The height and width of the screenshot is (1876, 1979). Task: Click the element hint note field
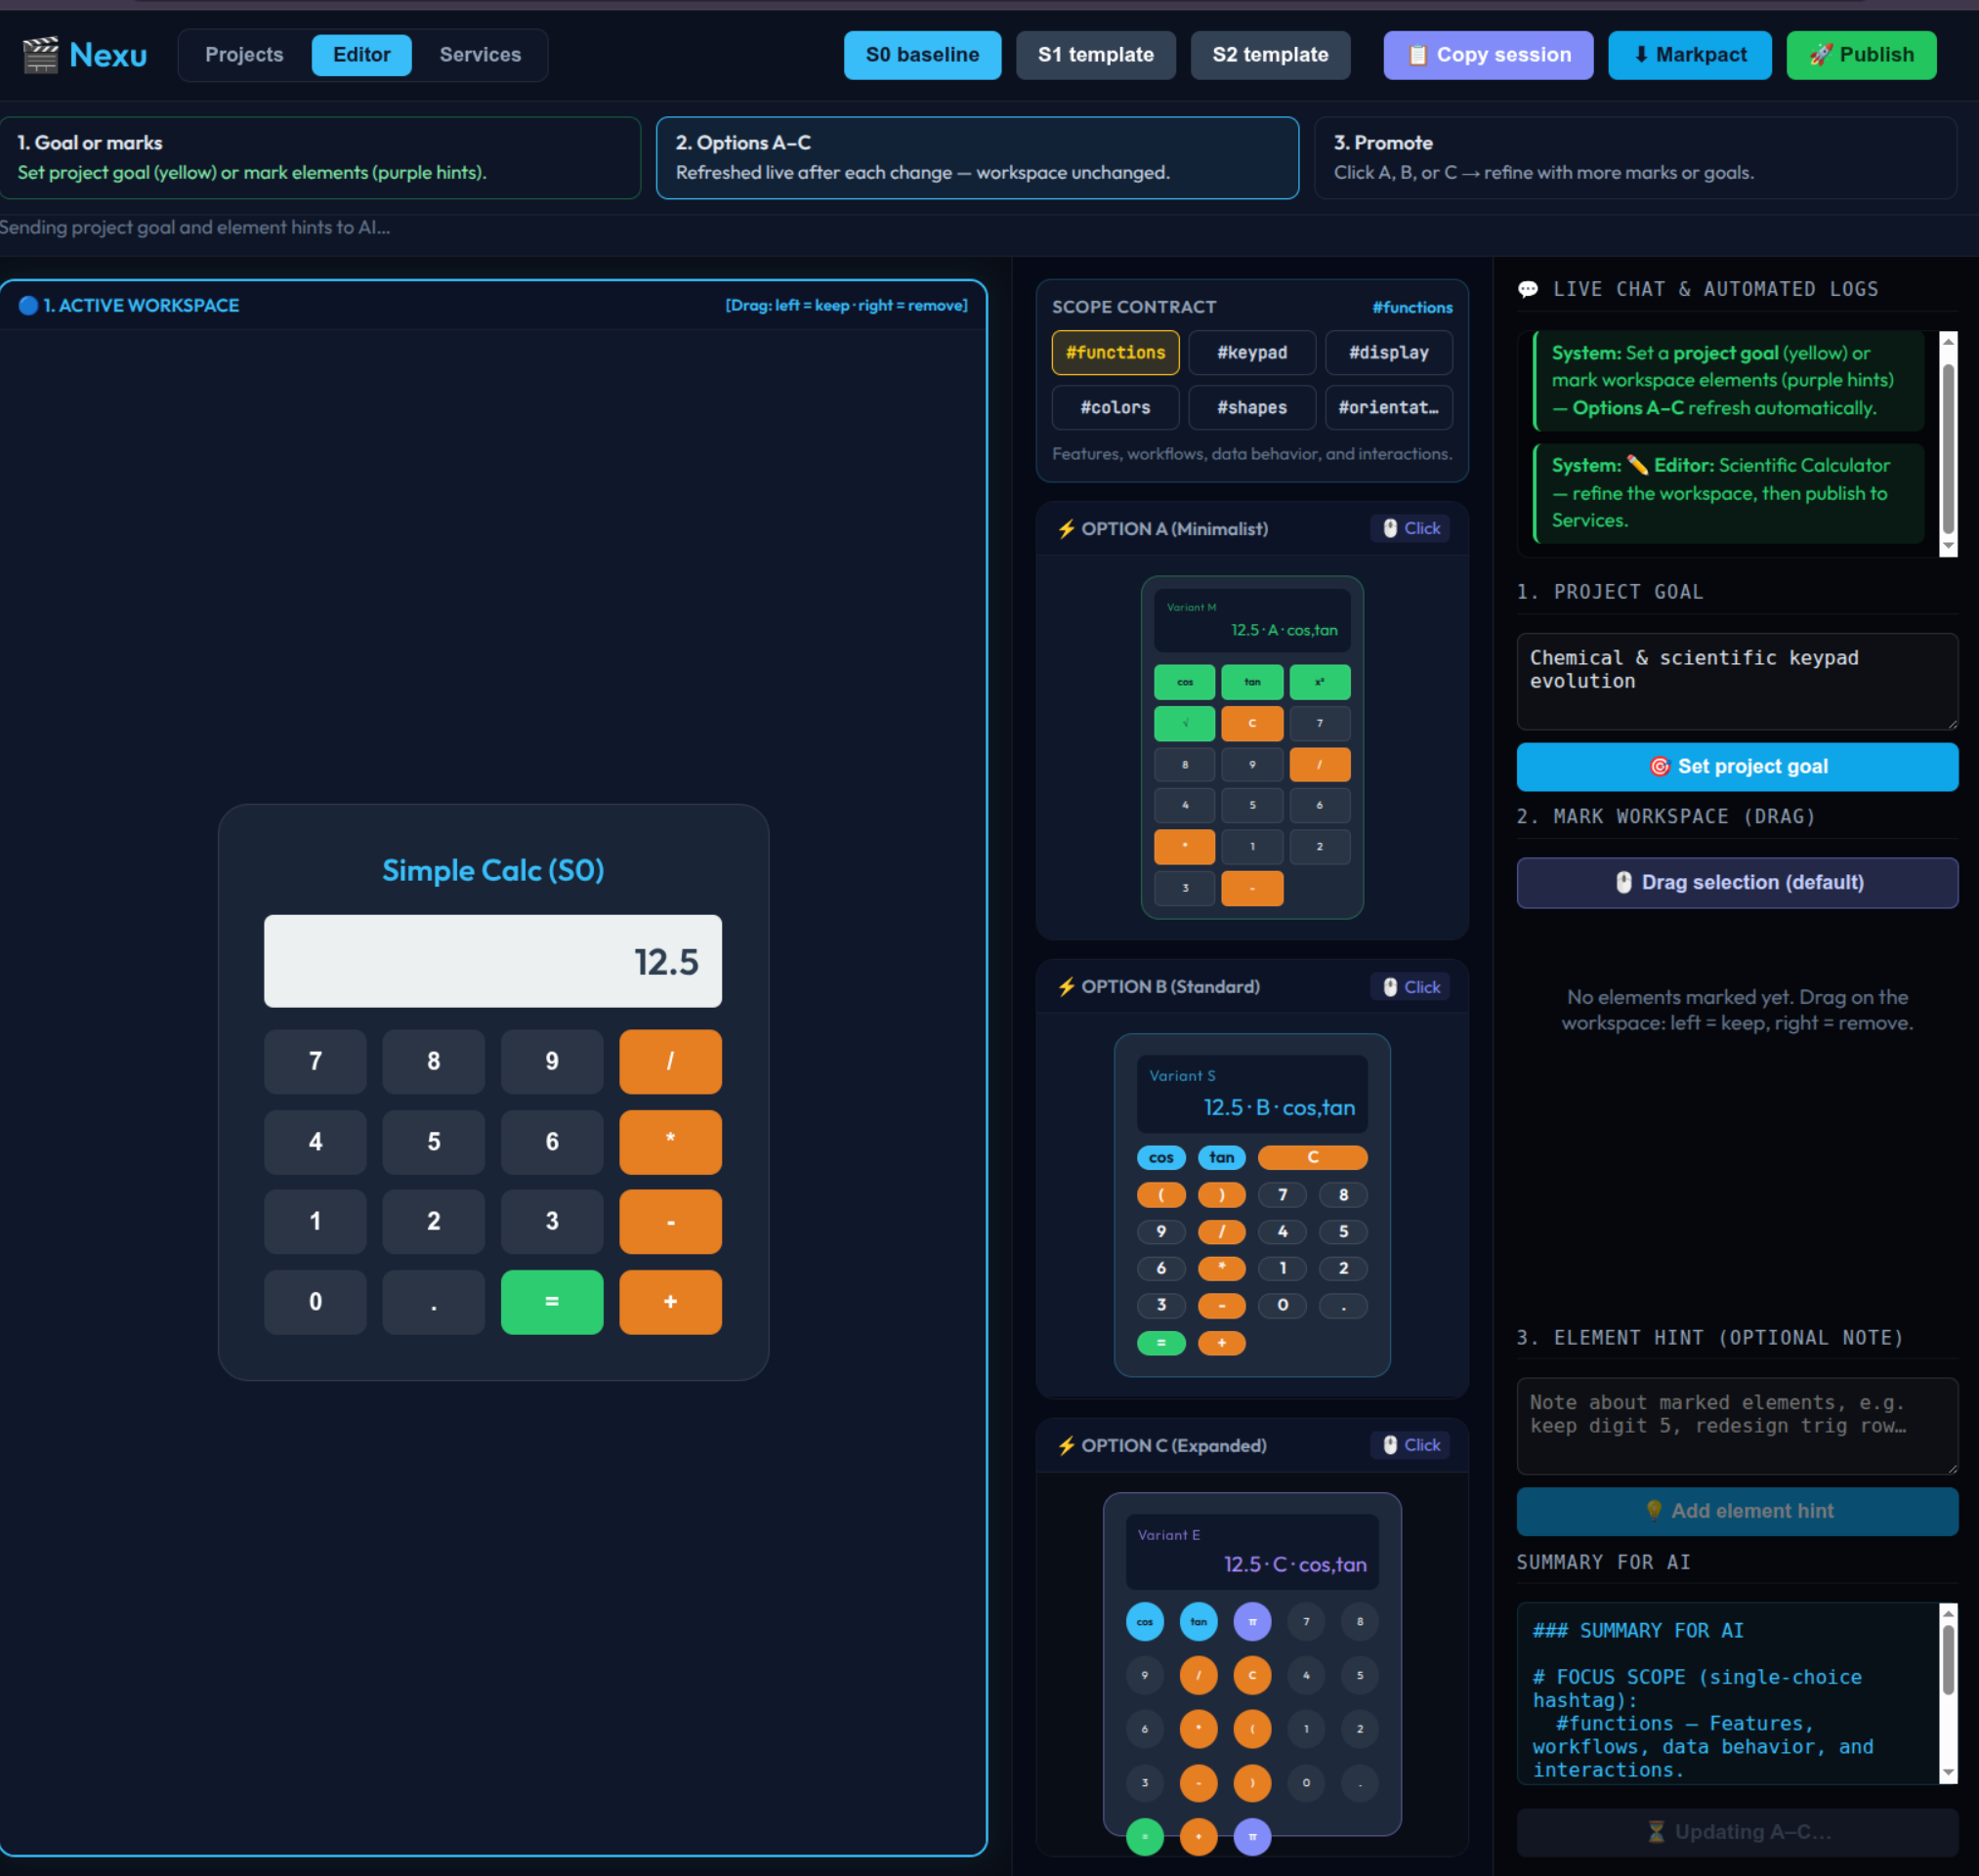(1737, 1426)
